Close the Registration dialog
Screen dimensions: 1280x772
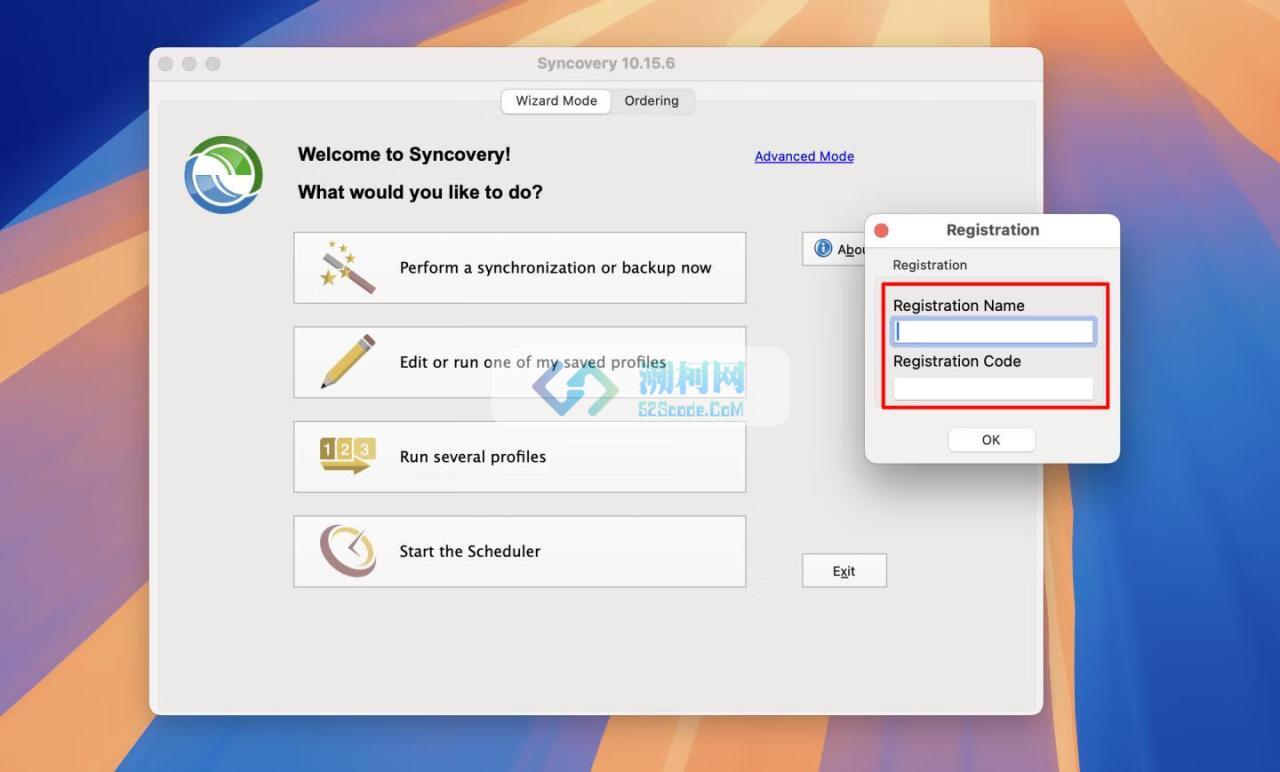click(x=881, y=230)
